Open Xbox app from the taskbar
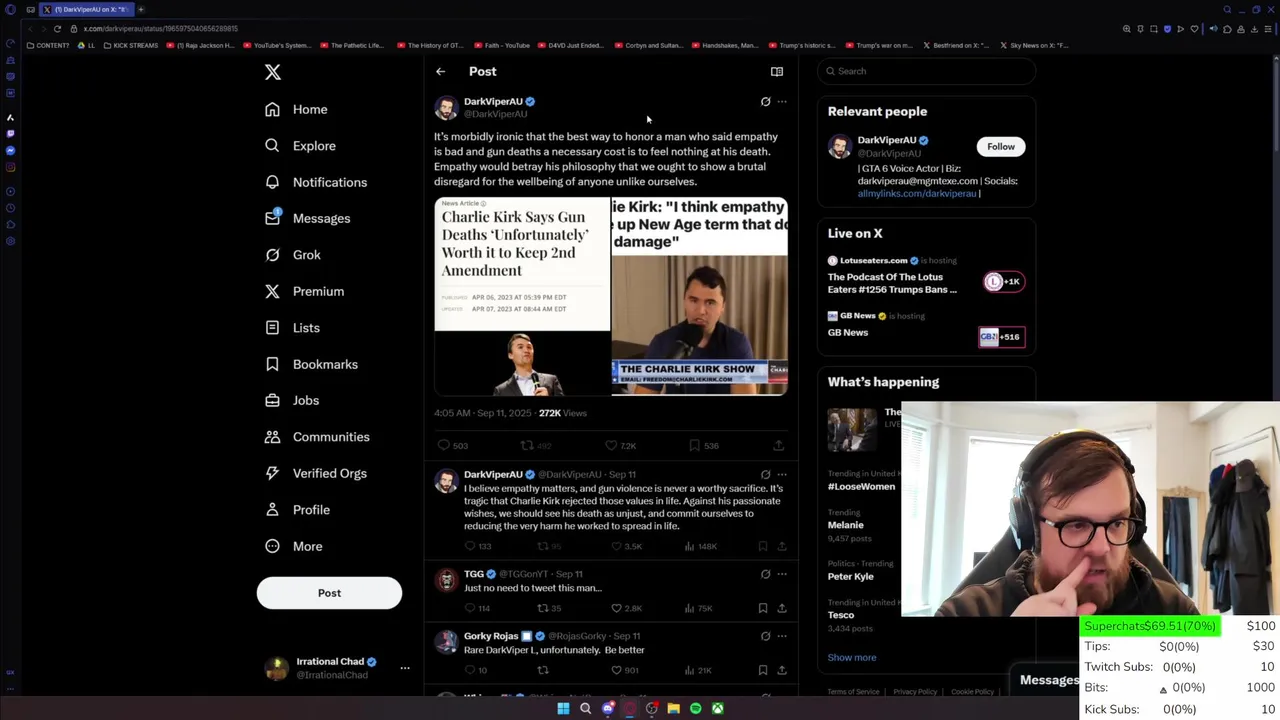Image resolution: width=1280 pixels, height=720 pixels. point(718,708)
